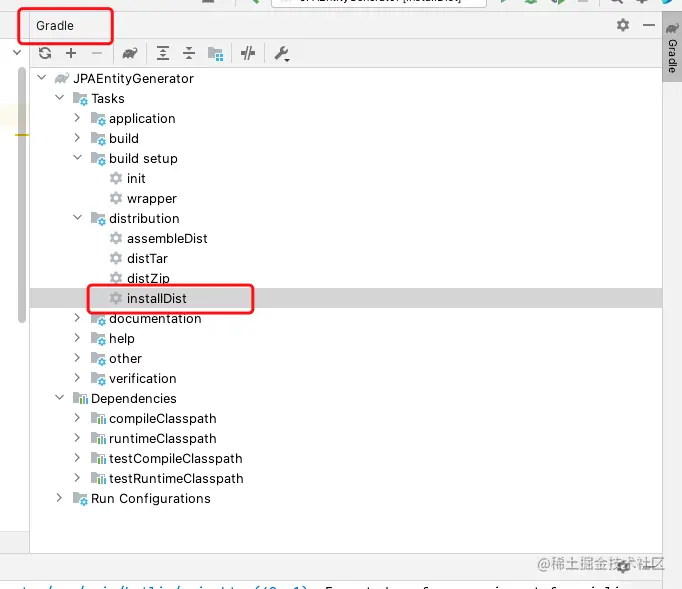Screen dimensions: 682x589
Task: Click the Gradle panel title
Action: point(55,26)
